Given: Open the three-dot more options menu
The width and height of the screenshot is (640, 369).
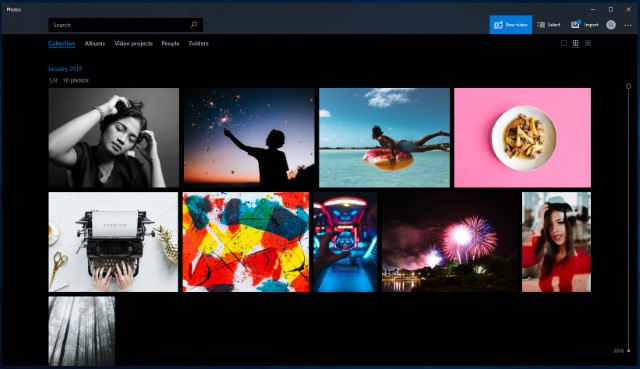Looking at the screenshot, I should click(x=628, y=25).
